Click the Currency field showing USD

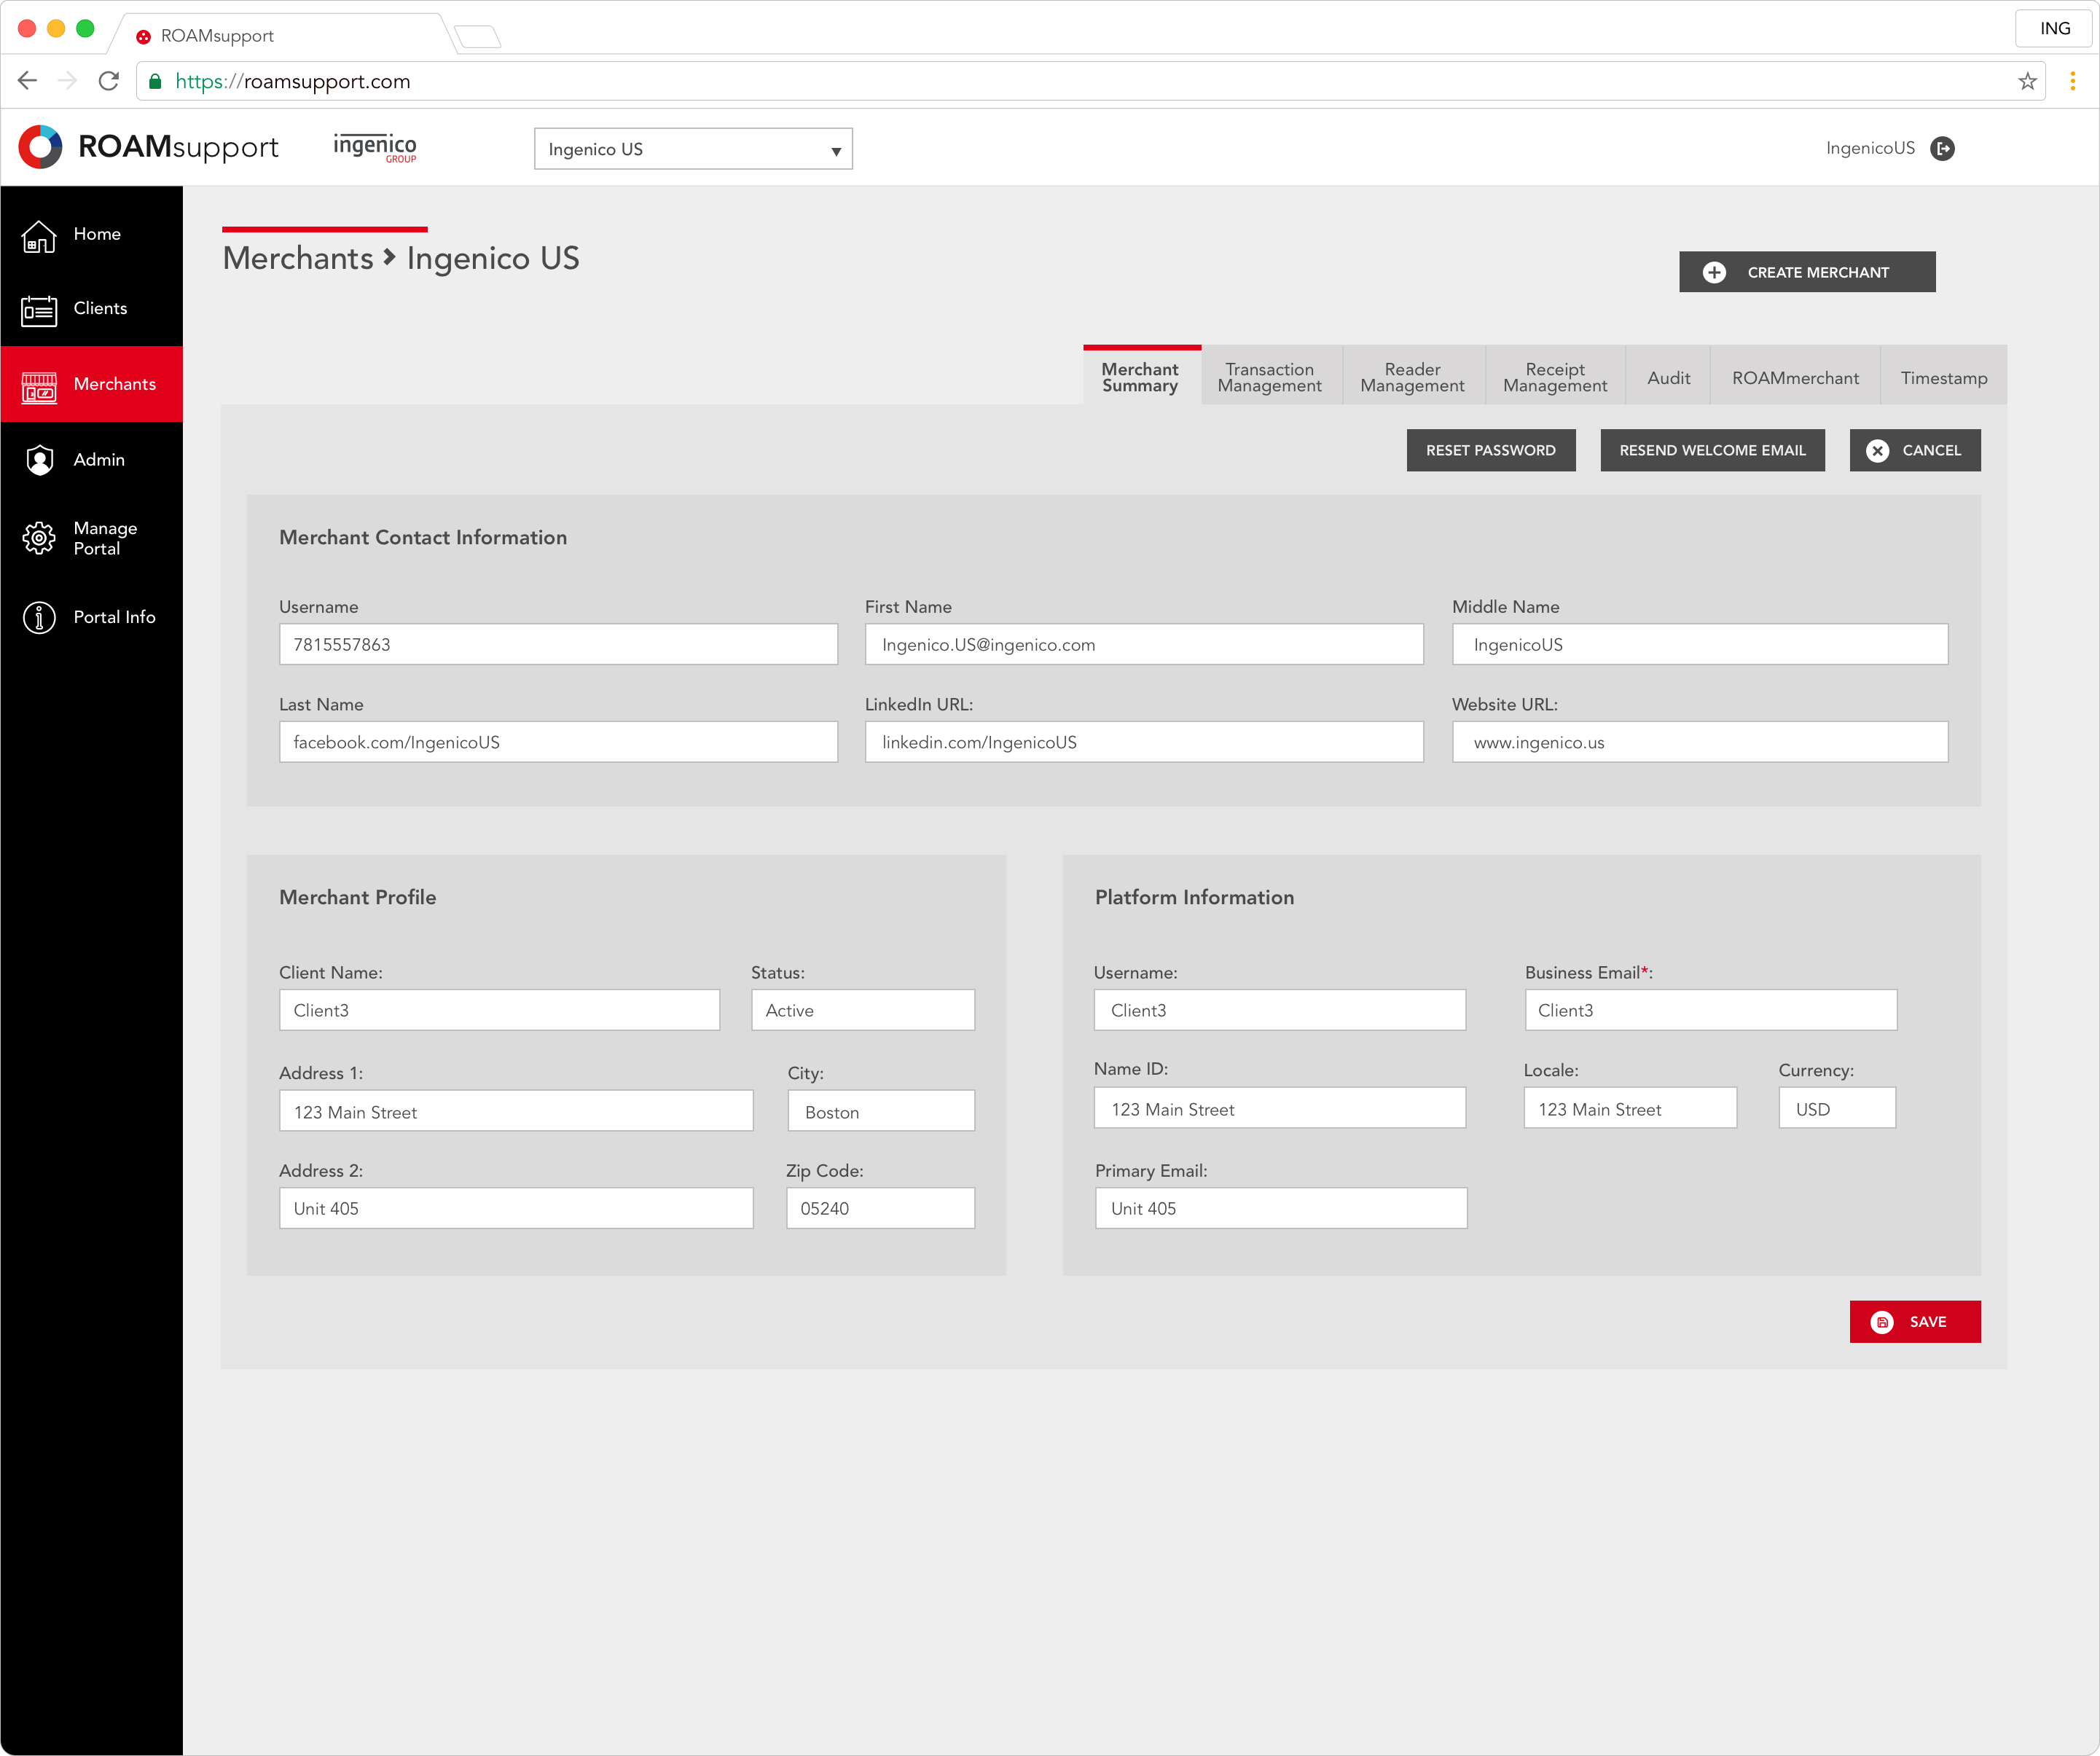click(1837, 1109)
